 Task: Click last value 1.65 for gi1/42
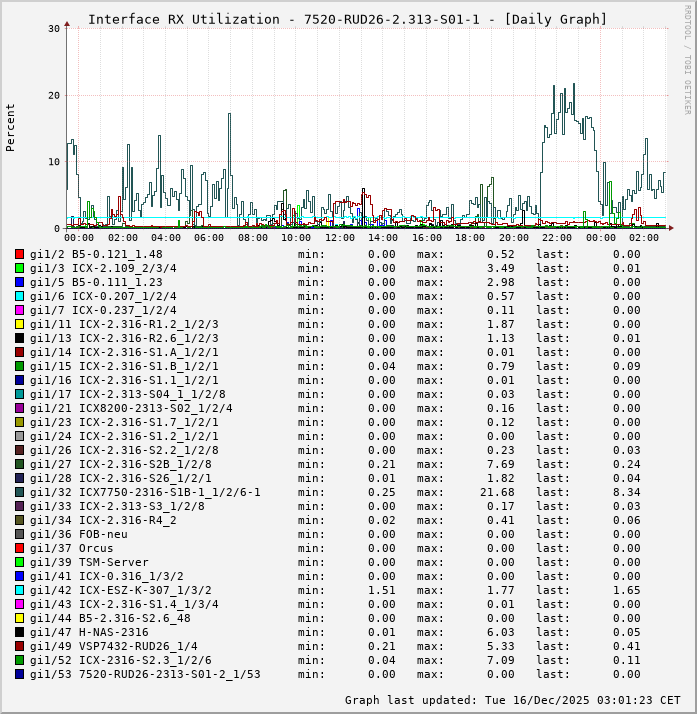coord(626,590)
